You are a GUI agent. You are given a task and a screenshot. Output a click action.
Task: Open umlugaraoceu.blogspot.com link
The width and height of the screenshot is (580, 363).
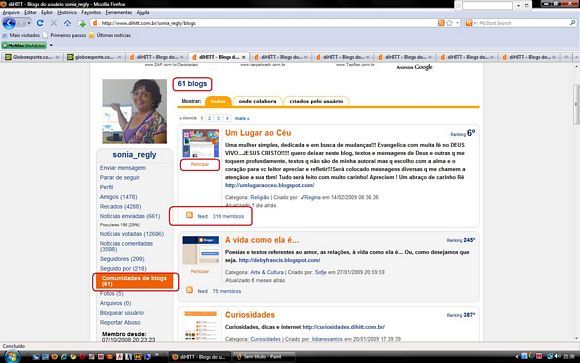(269, 185)
